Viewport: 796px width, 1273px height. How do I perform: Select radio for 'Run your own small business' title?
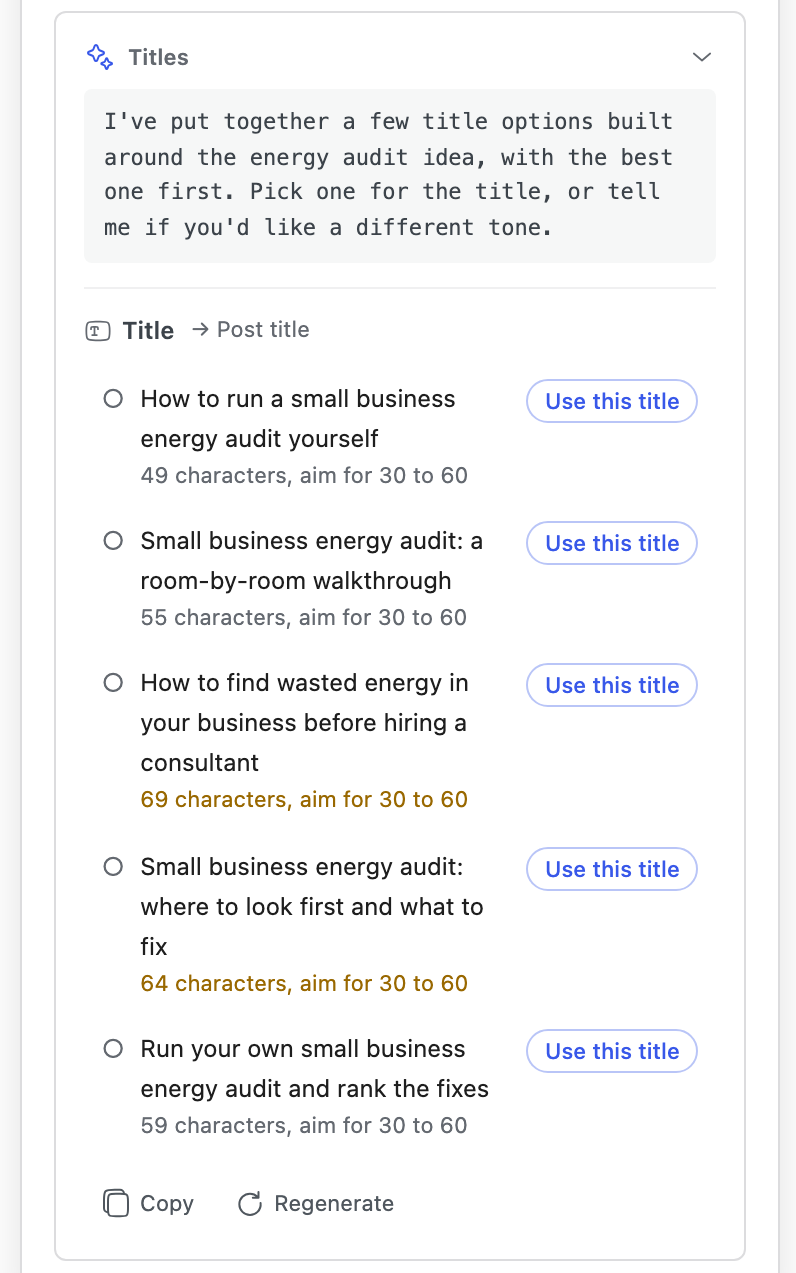[x=113, y=1049]
